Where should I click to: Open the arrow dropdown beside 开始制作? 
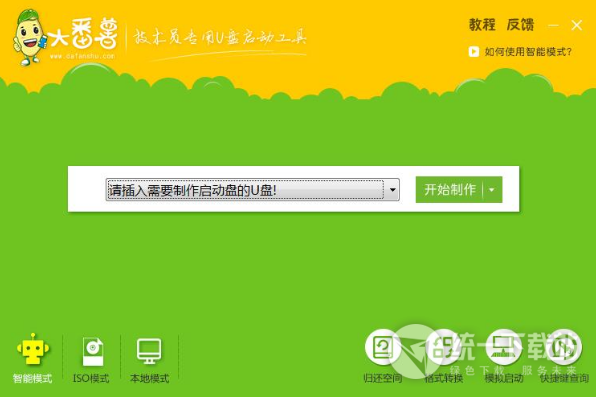coord(492,189)
